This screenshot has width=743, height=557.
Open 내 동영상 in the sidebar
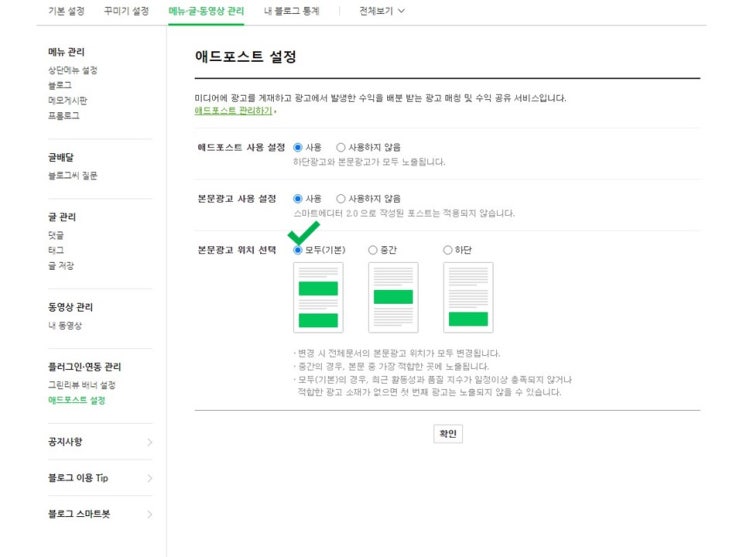(x=64, y=326)
